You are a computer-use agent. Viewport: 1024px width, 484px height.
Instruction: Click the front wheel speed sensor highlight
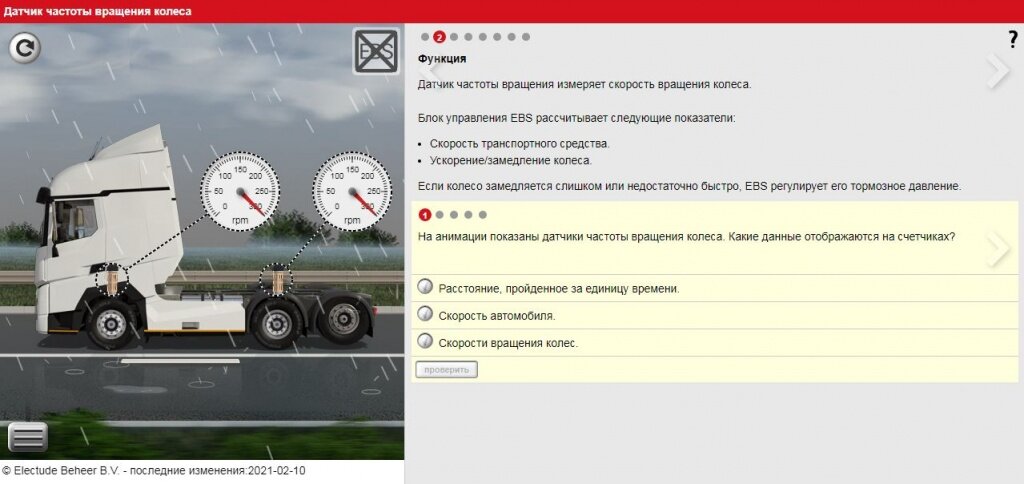point(112,280)
